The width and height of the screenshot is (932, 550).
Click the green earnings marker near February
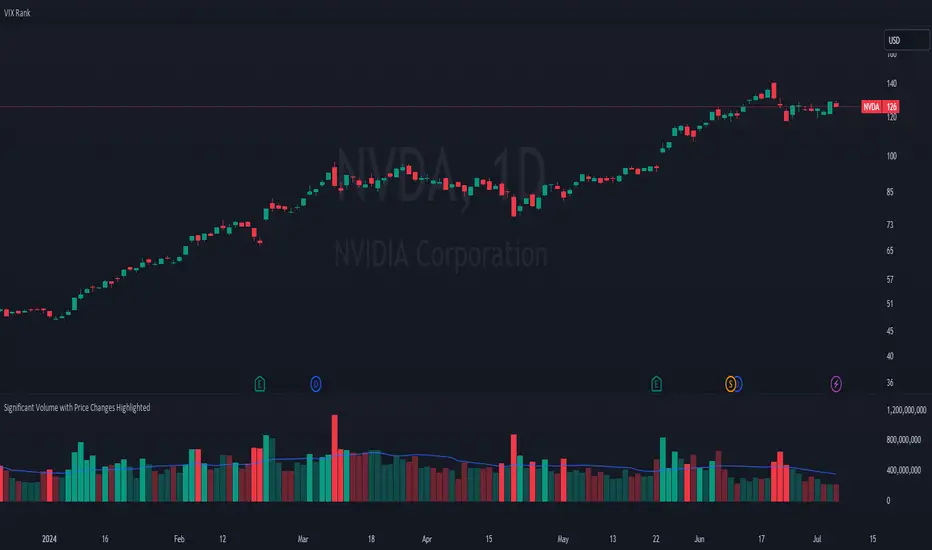pyautogui.click(x=260, y=382)
